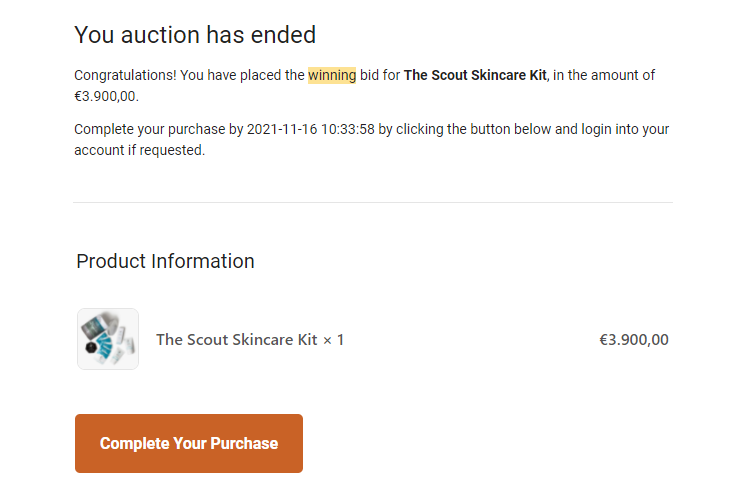Click the "account if requested." text line
The width and height of the screenshot is (756, 478).
click(139, 151)
